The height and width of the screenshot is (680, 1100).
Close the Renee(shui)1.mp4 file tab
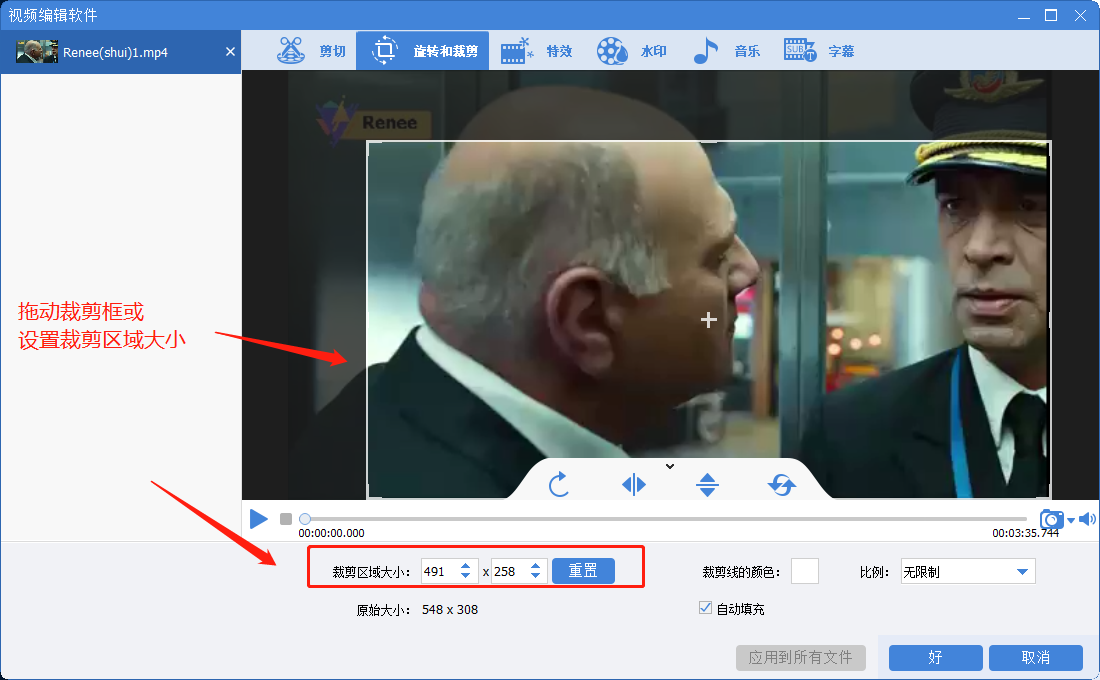pos(230,52)
